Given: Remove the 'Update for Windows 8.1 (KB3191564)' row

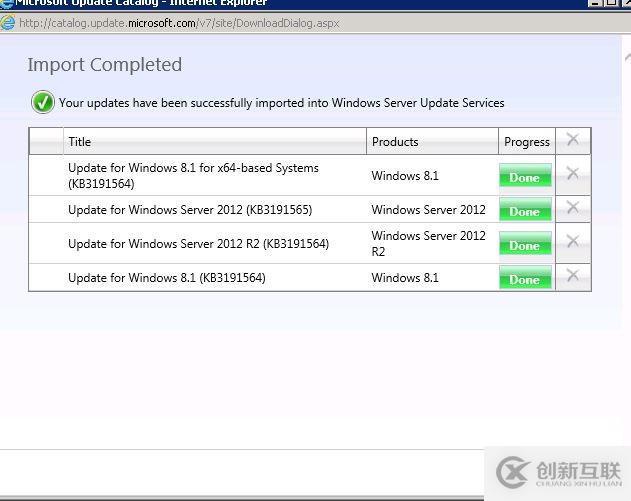Looking at the screenshot, I should pos(573,275).
